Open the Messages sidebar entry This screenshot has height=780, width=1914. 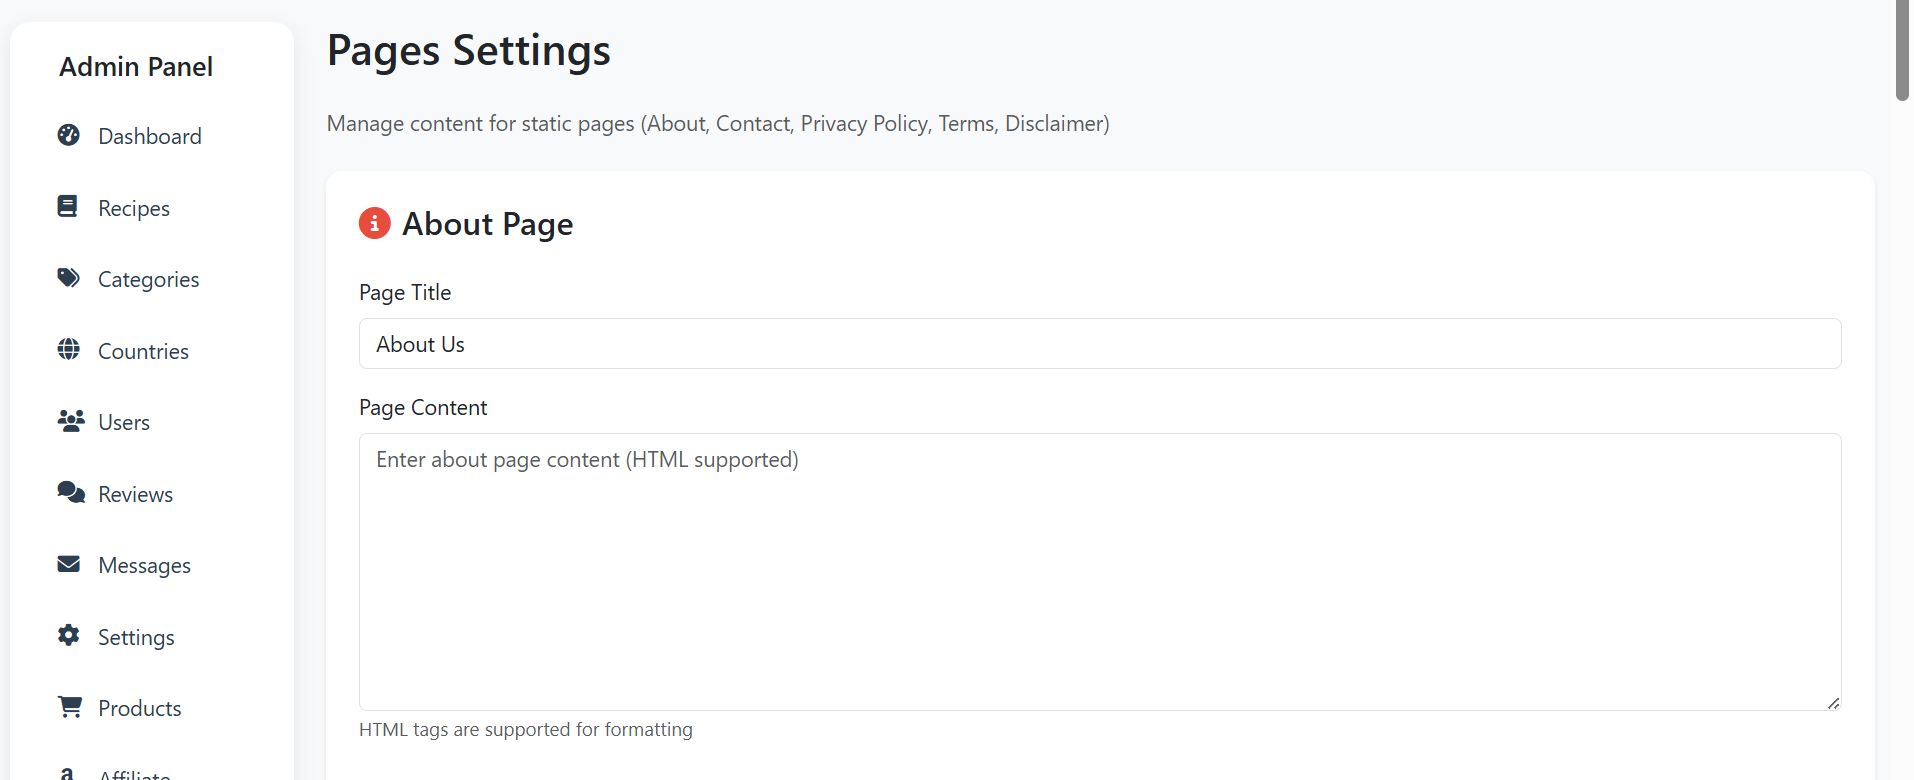click(x=144, y=565)
